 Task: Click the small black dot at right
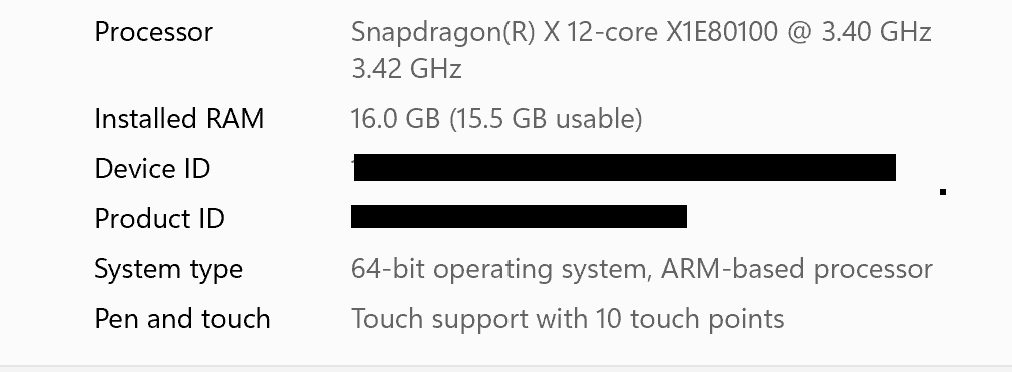(x=943, y=192)
